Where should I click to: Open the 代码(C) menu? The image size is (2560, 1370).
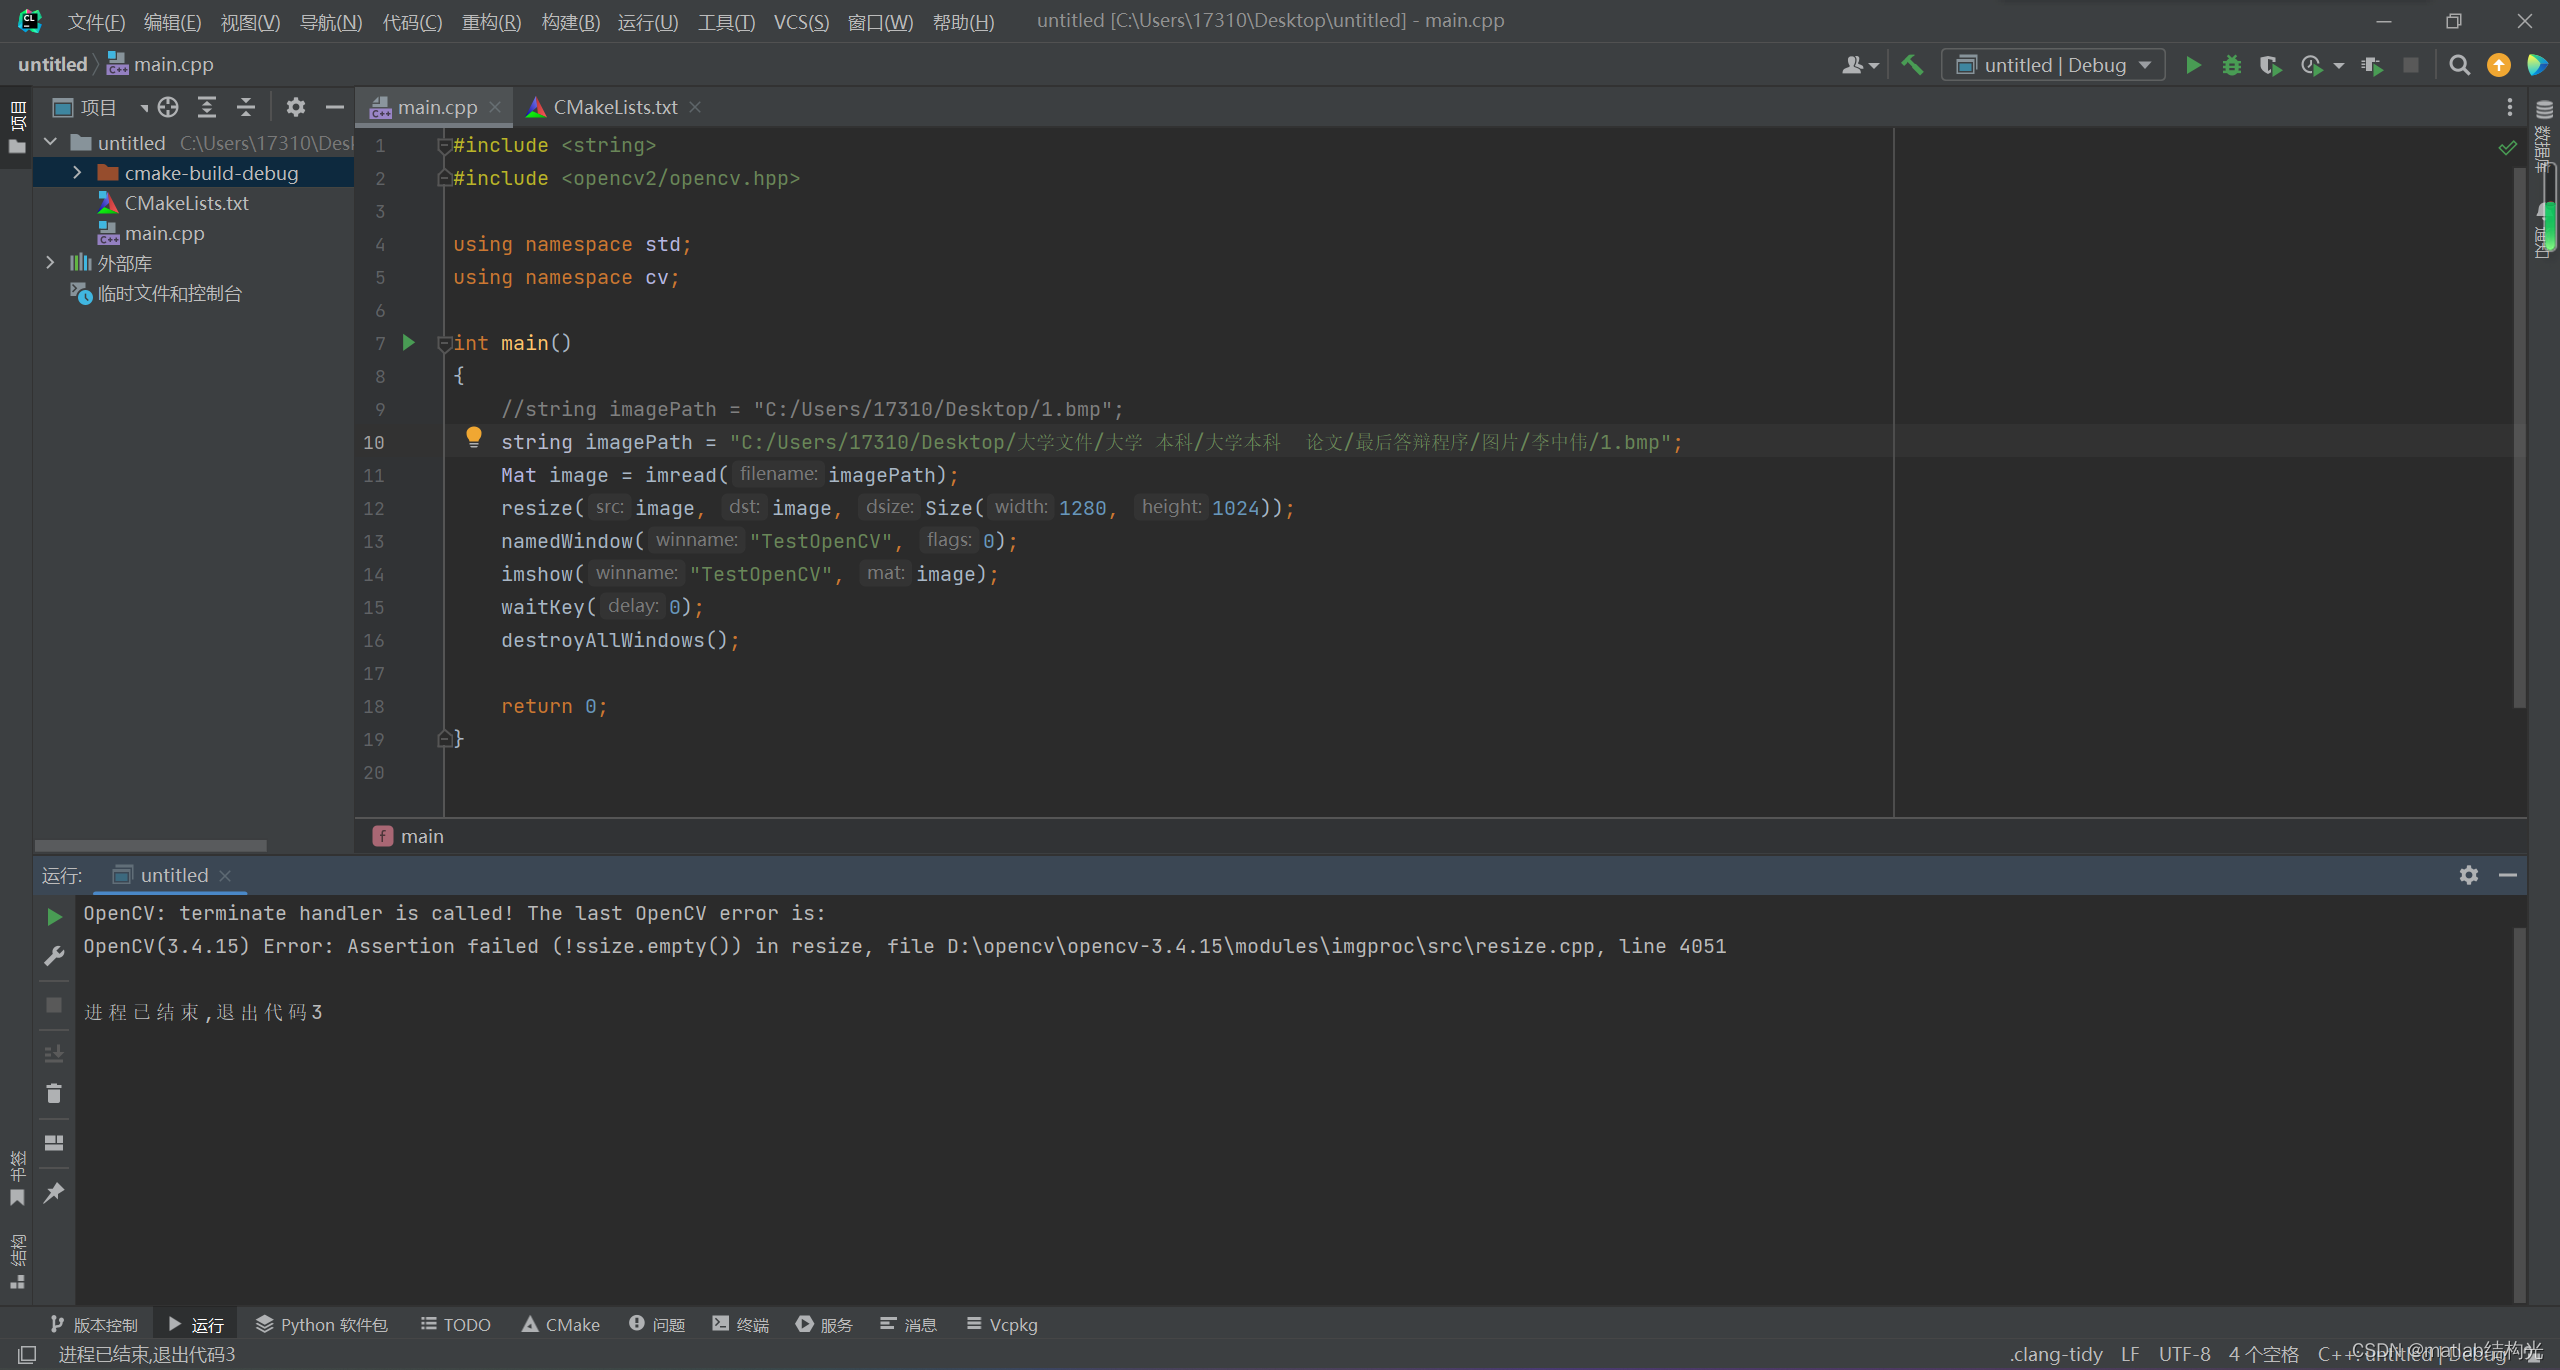tap(412, 21)
